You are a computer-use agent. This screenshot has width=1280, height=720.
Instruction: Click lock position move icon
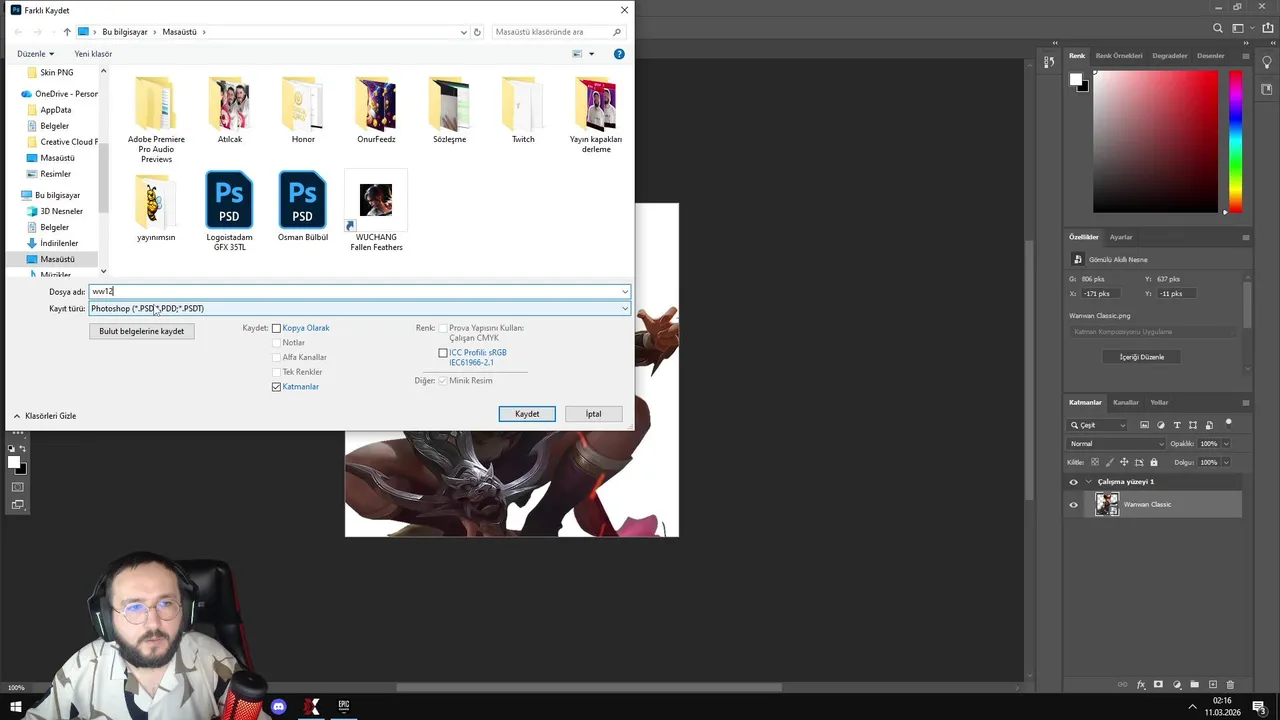tap(1124, 462)
